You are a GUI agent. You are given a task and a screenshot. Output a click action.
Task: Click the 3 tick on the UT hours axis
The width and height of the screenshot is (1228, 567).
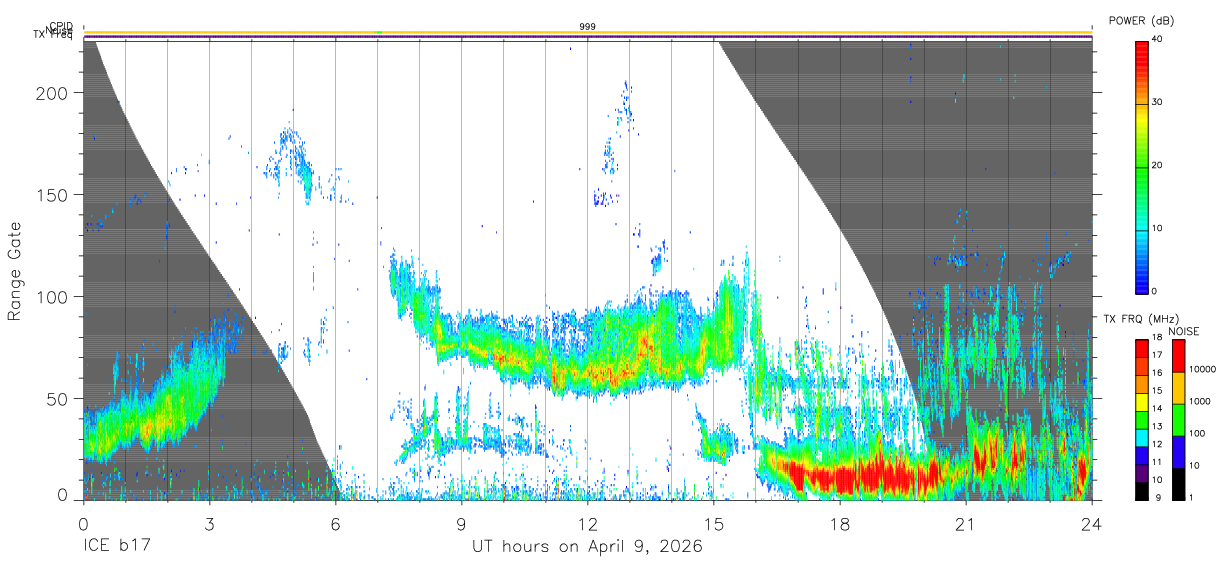[x=209, y=523]
